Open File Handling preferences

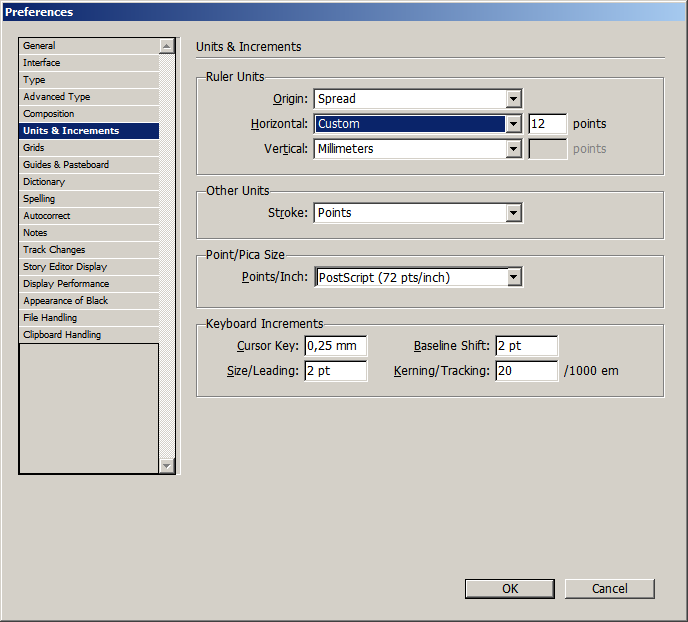point(89,318)
